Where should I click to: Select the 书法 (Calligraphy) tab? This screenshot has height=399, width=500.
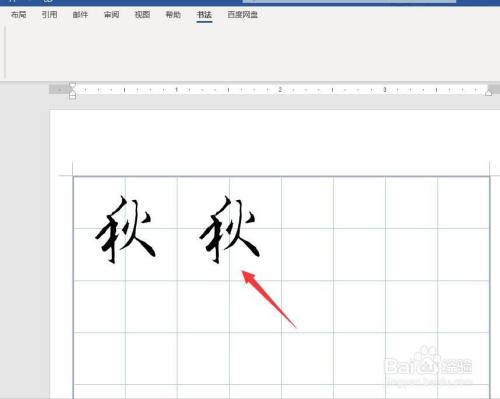(x=204, y=15)
